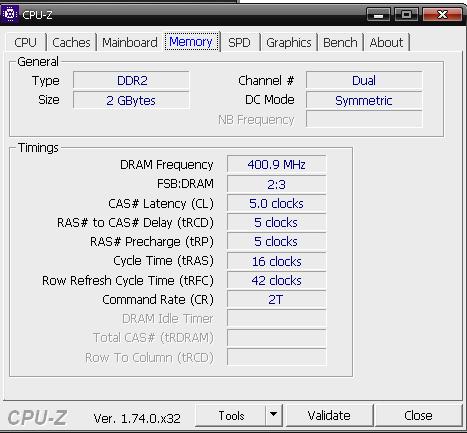Show the Graphics tab
The width and height of the screenshot is (467, 433).
click(x=289, y=43)
